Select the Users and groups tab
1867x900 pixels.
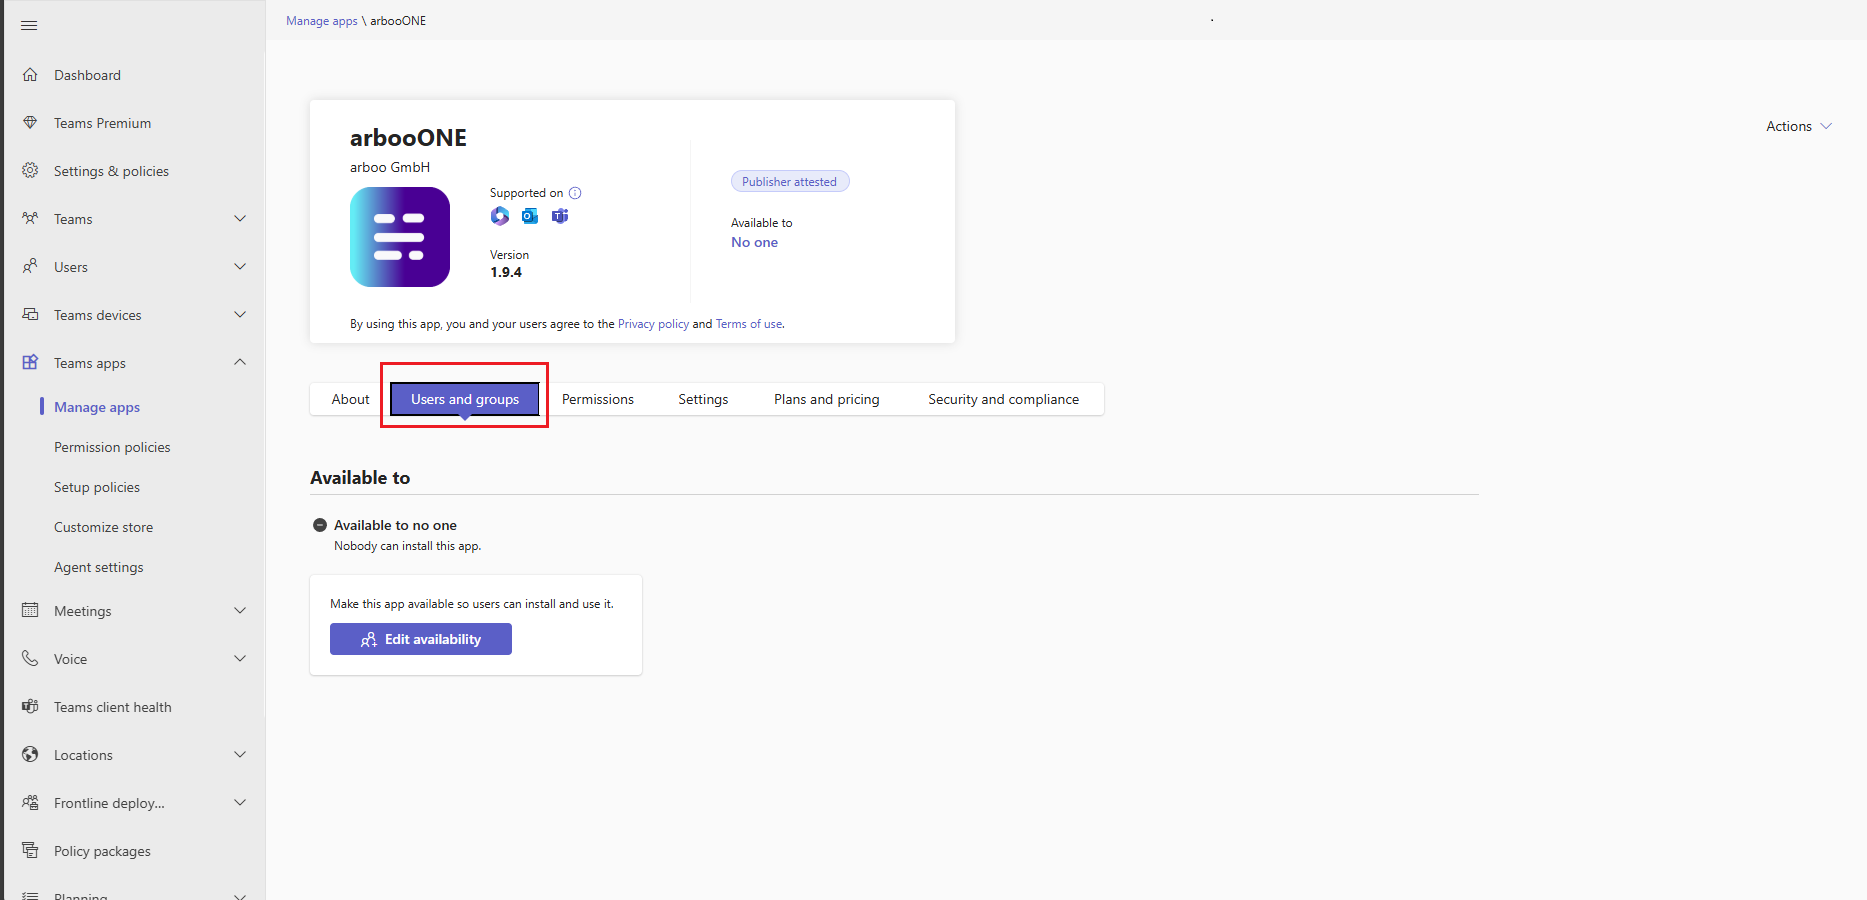[x=465, y=399]
